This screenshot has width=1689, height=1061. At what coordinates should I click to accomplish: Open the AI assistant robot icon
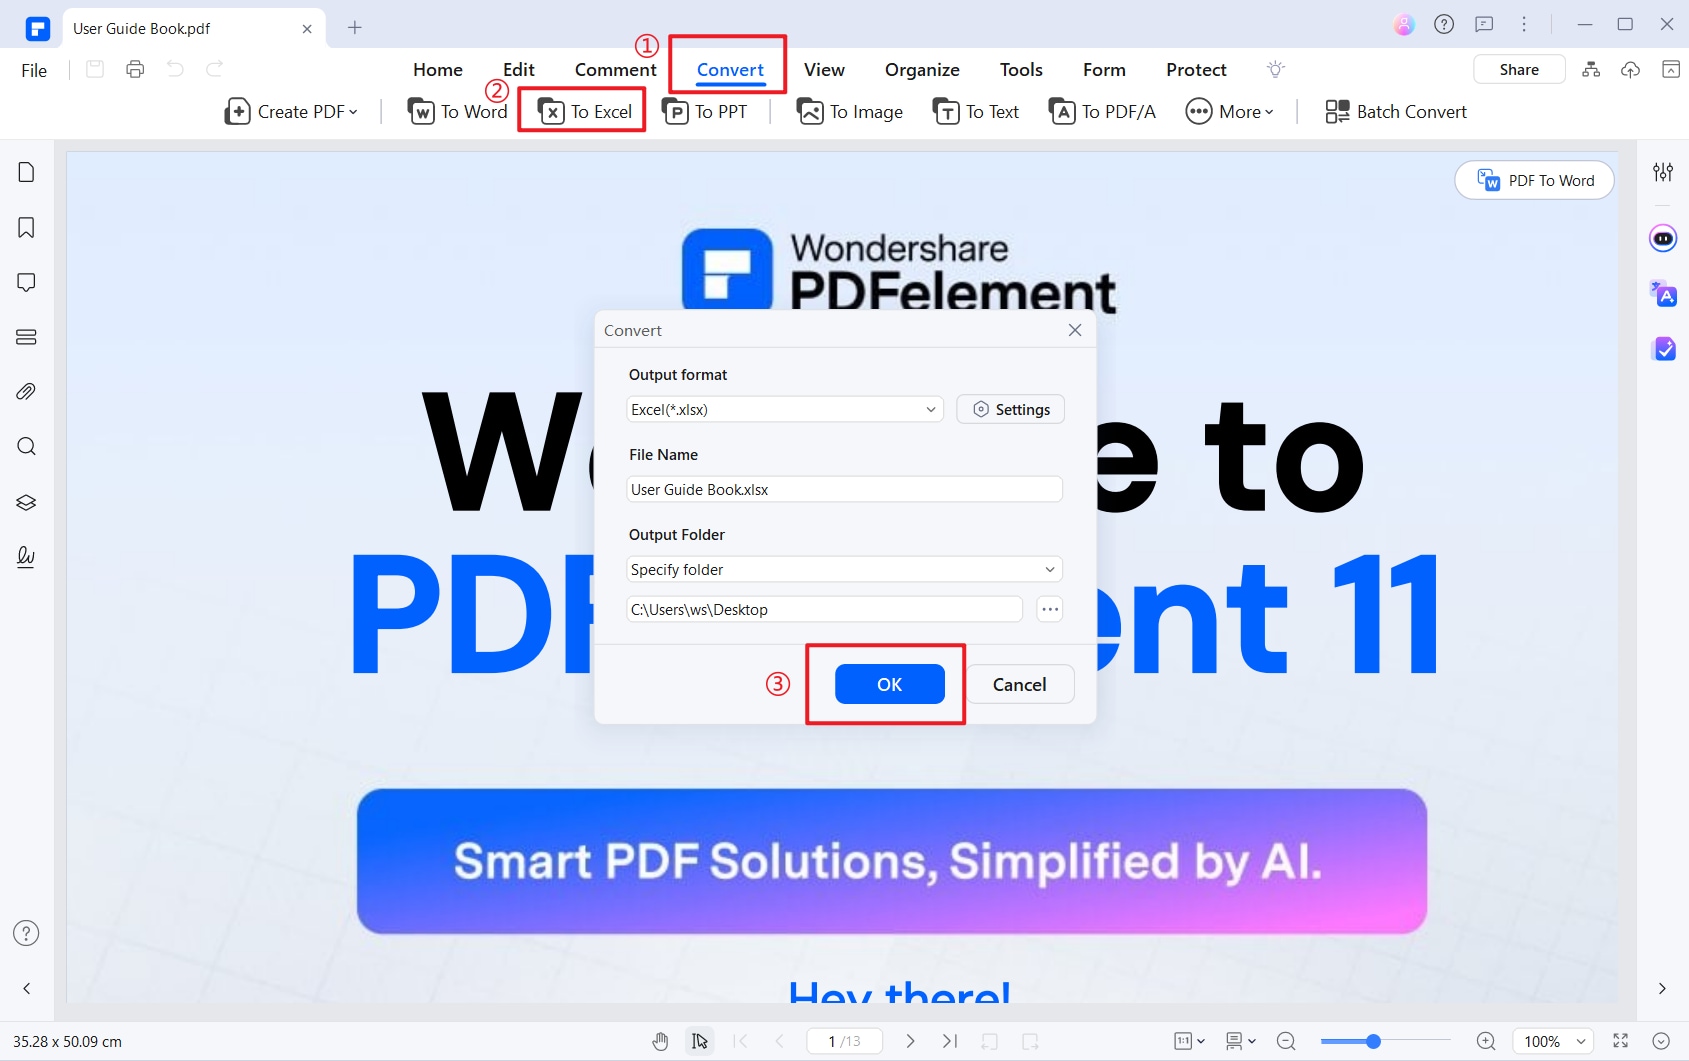[x=1663, y=238]
